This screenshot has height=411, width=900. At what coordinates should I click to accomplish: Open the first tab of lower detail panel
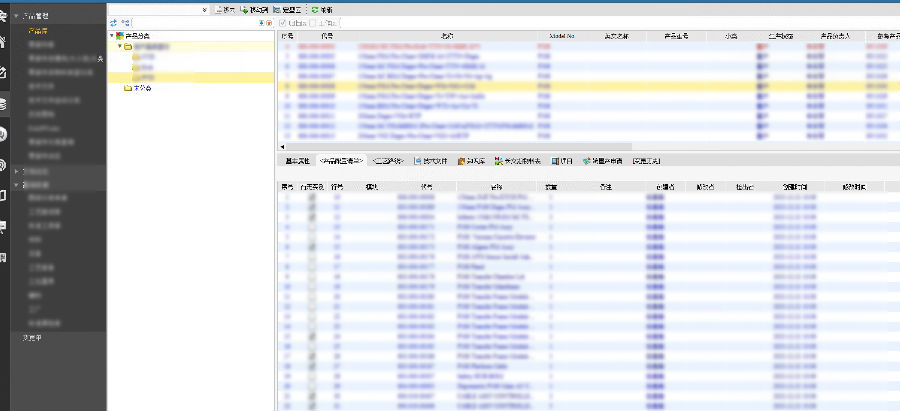[x=297, y=161]
